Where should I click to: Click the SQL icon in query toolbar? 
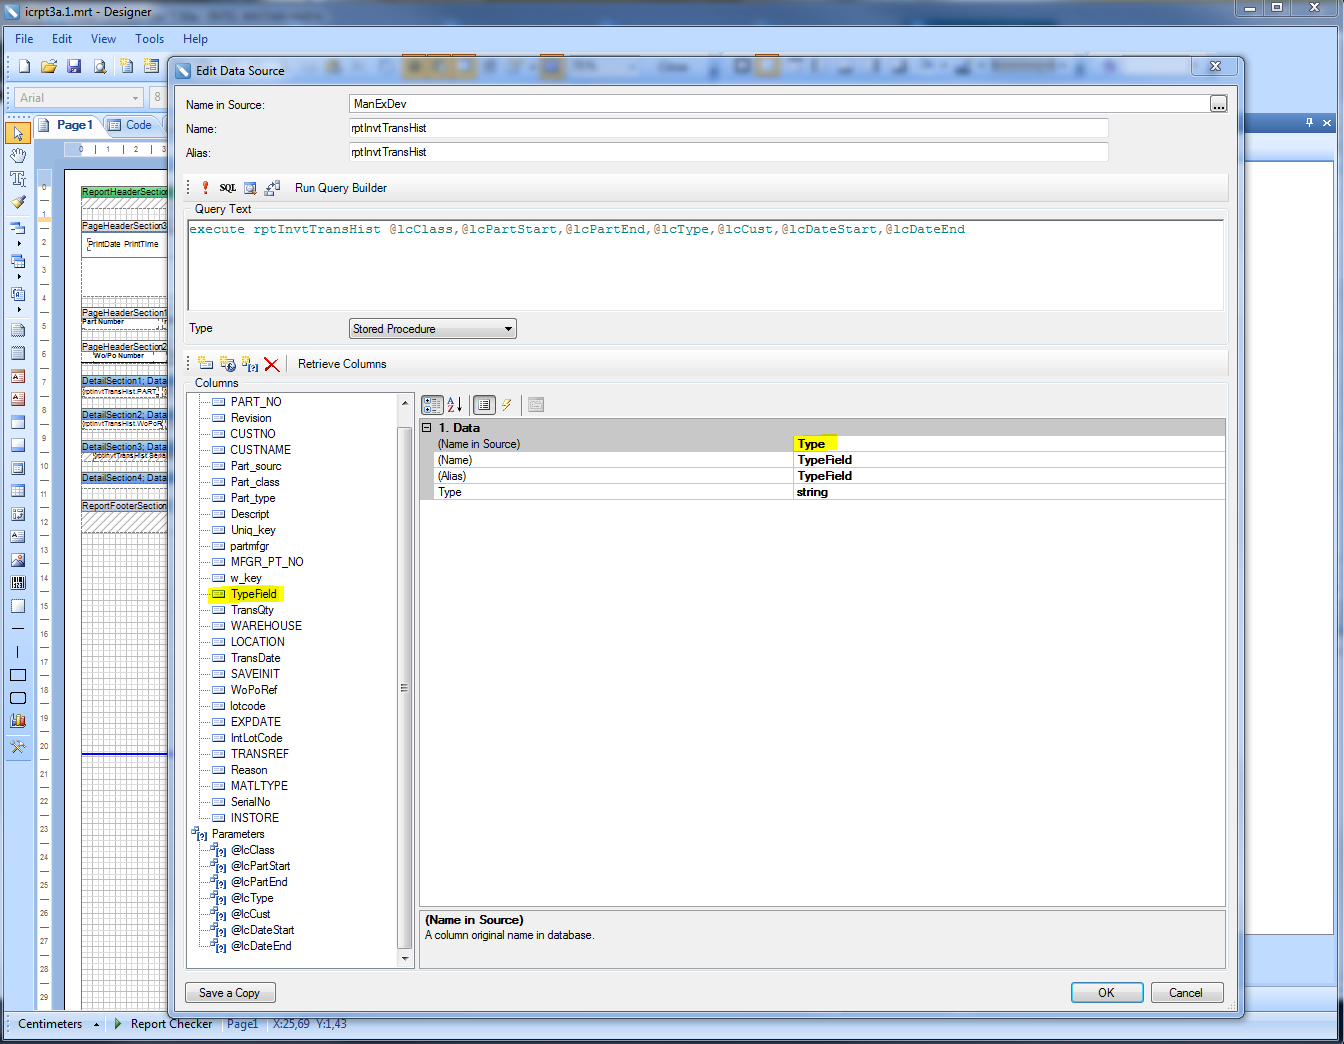coord(228,188)
